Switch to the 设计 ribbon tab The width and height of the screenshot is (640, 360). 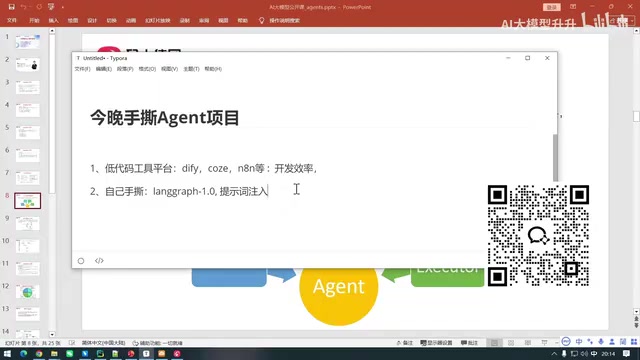tap(92, 20)
